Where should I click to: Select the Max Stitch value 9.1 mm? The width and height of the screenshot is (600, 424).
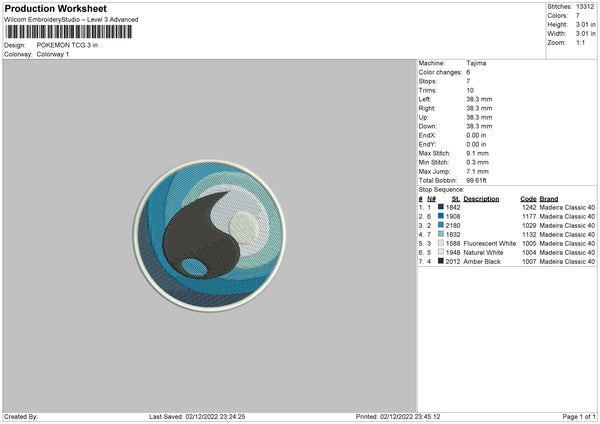[477, 153]
